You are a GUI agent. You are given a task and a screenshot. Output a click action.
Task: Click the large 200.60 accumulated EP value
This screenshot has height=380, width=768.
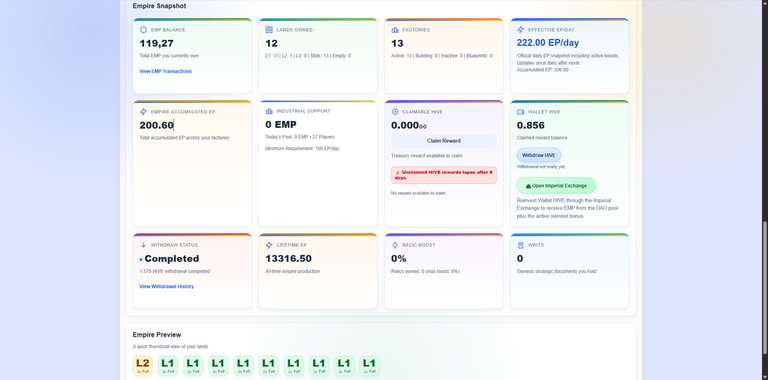click(157, 125)
